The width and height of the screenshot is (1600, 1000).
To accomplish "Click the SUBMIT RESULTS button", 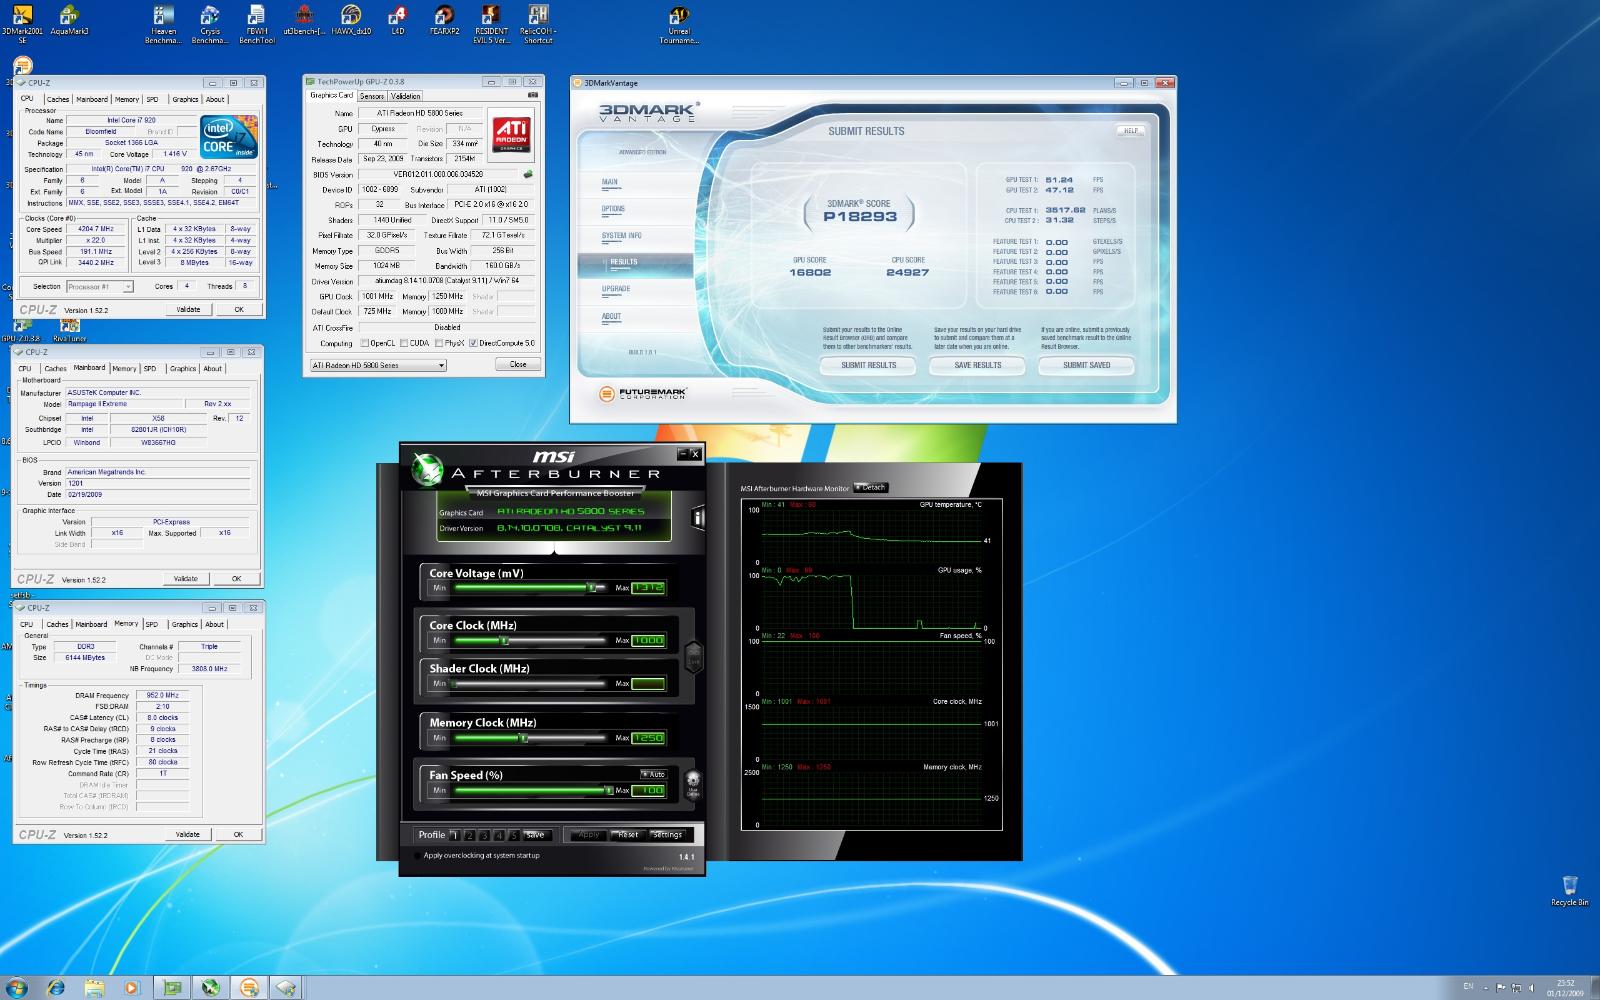I will [x=868, y=365].
